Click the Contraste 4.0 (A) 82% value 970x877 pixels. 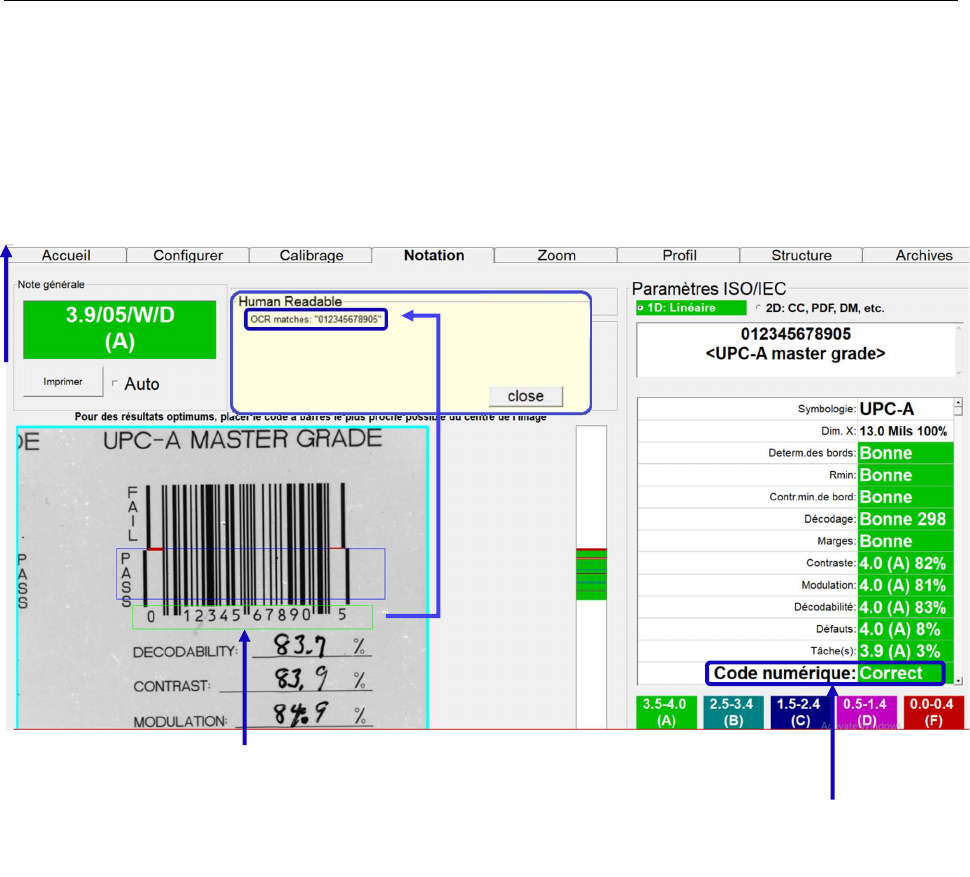point(906,563)
